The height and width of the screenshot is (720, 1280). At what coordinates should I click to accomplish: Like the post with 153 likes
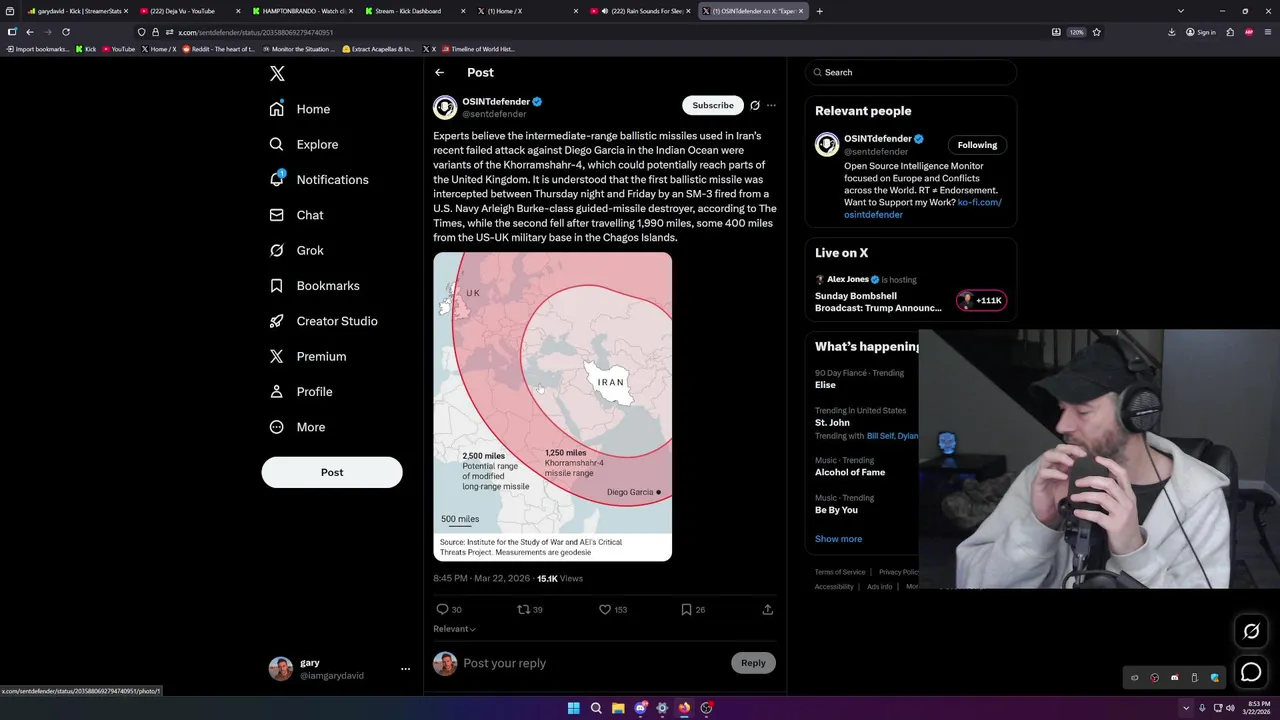pos(605,609)
